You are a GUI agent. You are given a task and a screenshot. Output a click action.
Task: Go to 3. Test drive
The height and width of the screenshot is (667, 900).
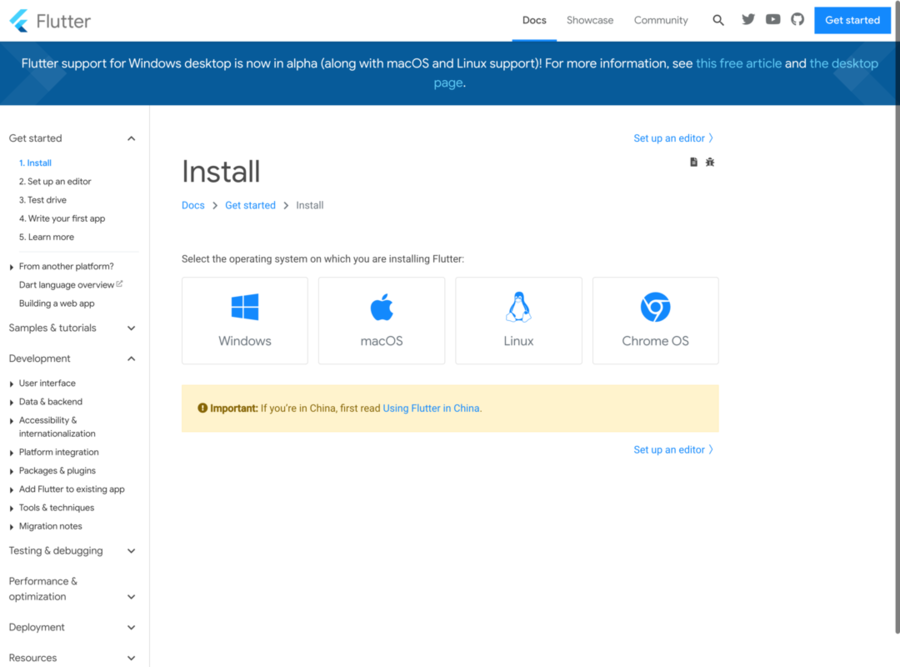(x=42, y=200)
